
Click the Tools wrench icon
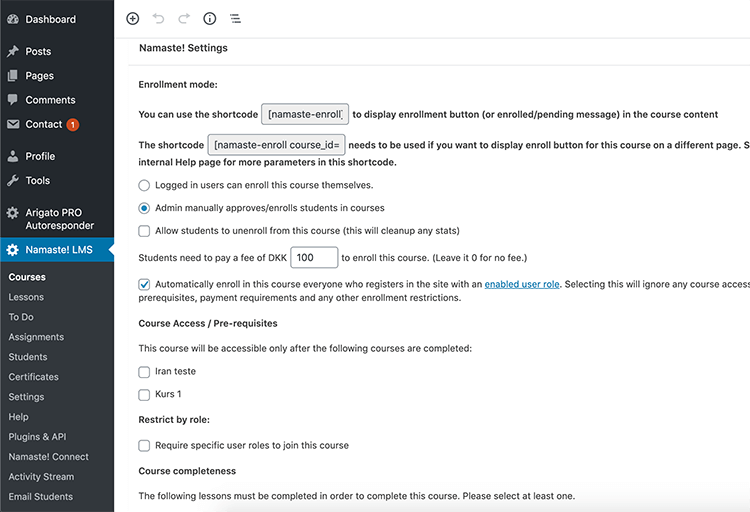click(x=13, y=180)
